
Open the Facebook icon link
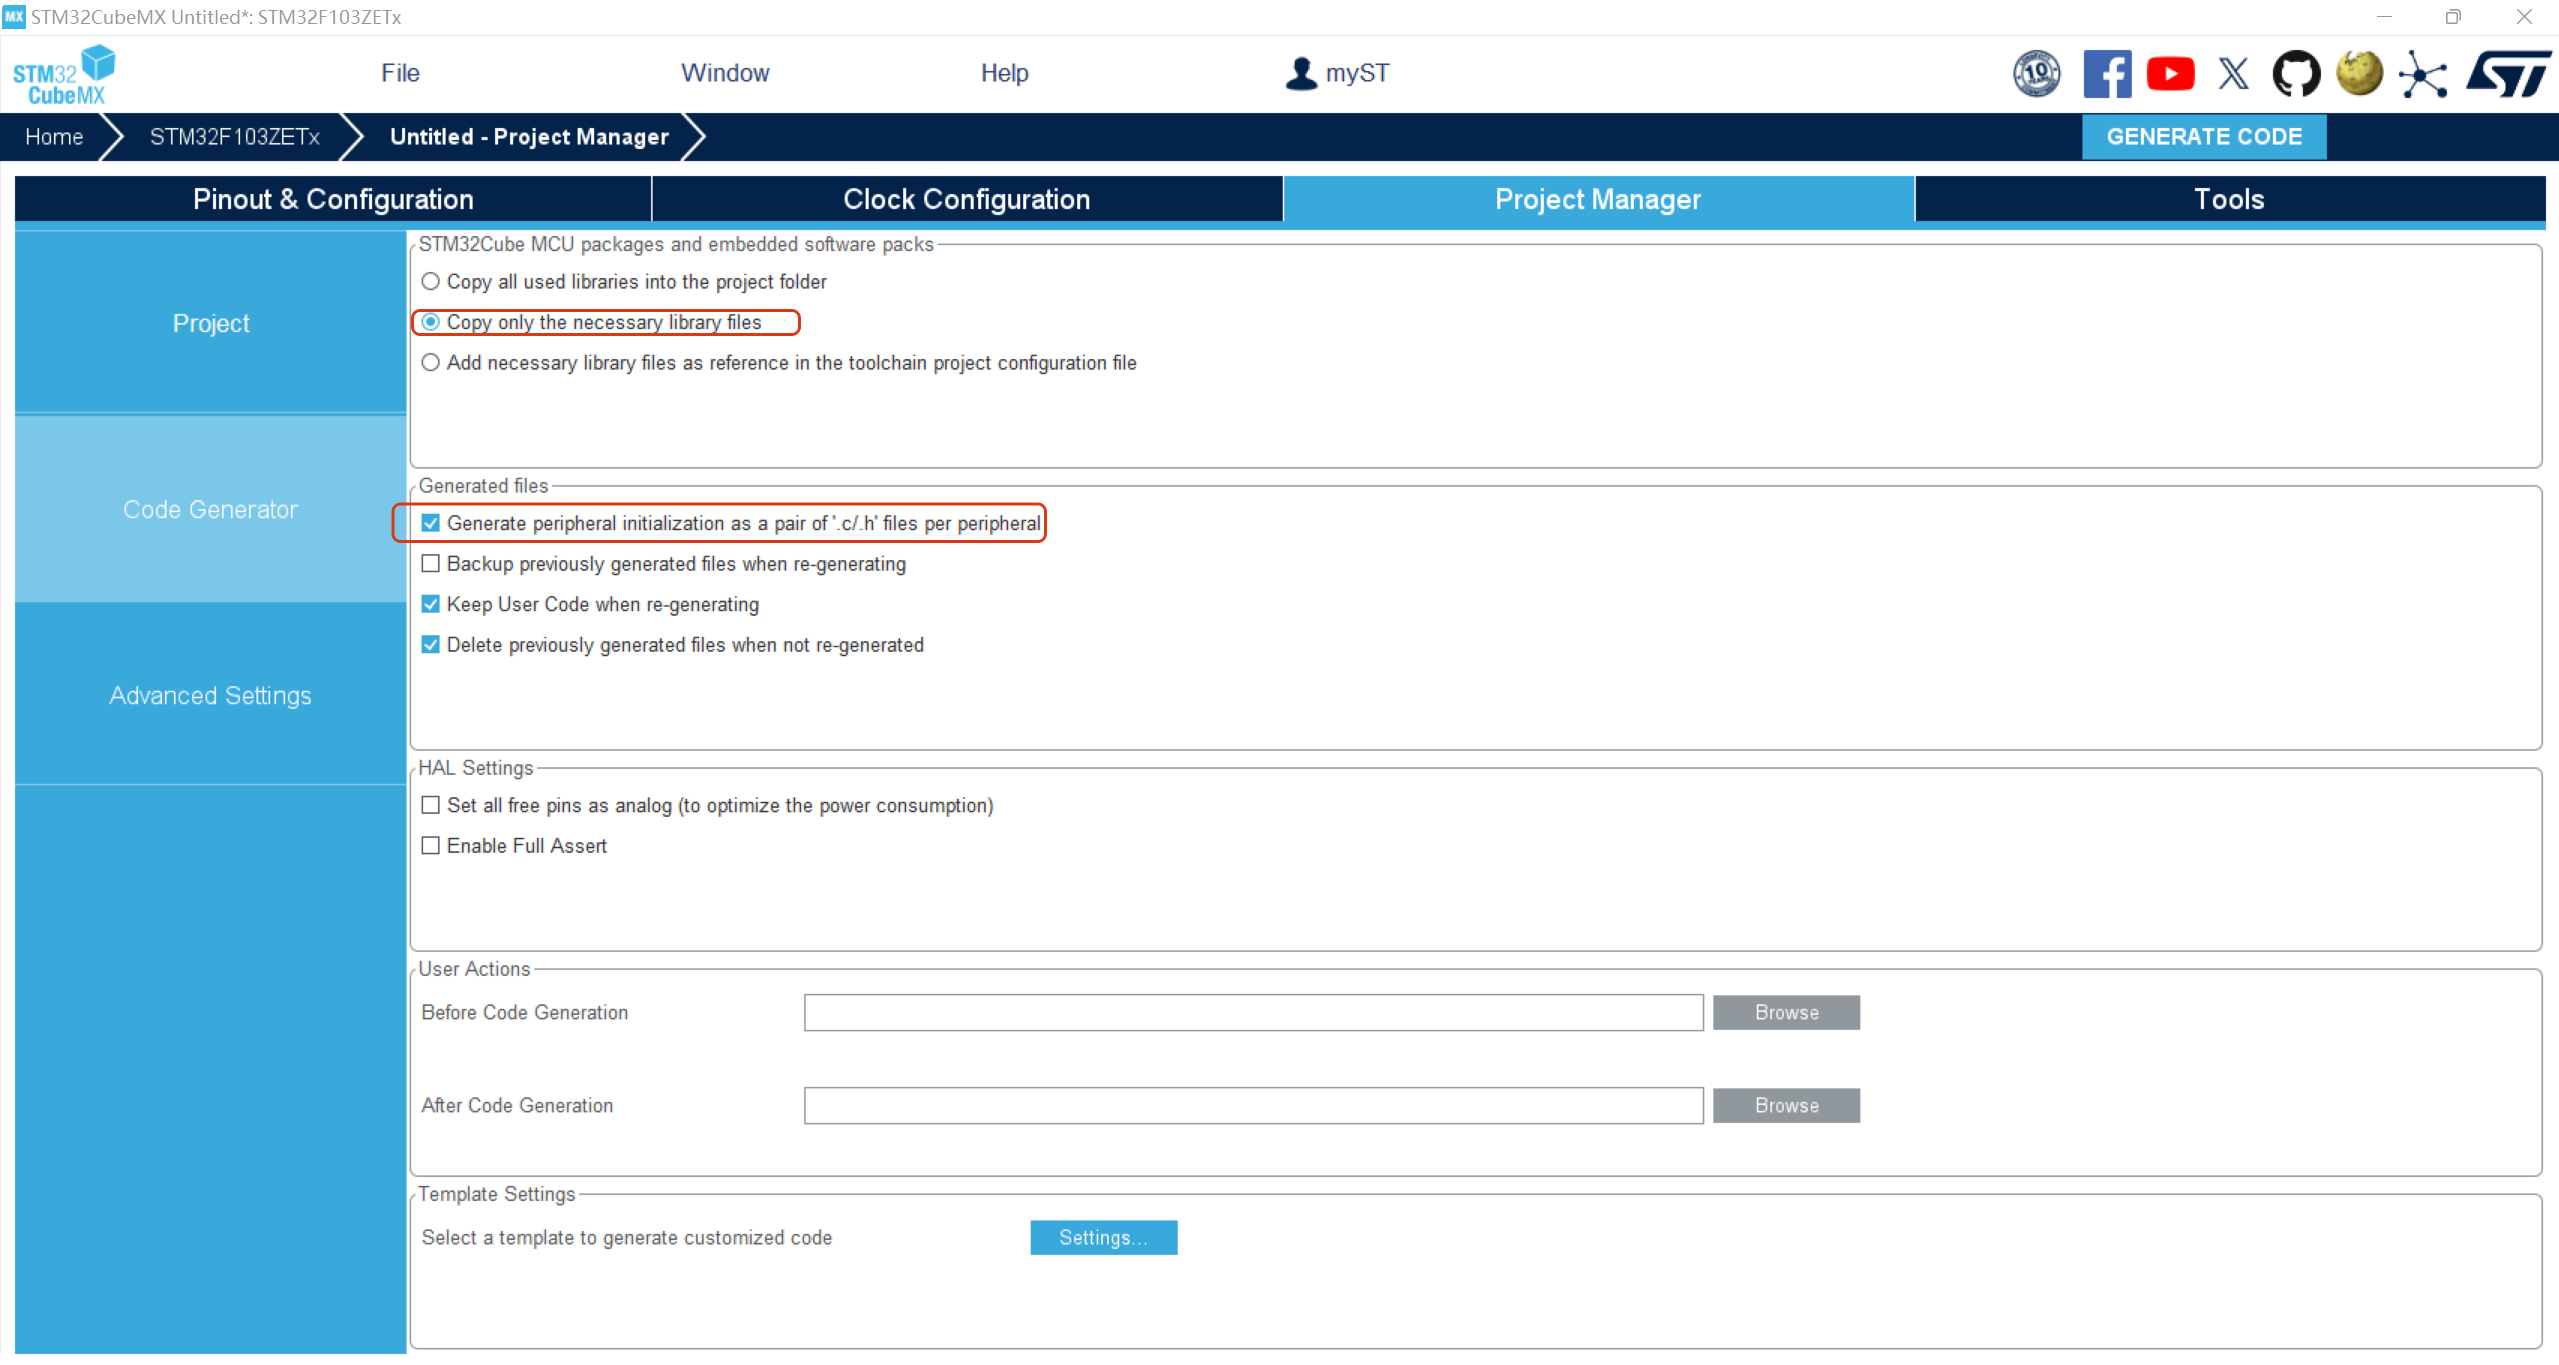(2106, 74)
